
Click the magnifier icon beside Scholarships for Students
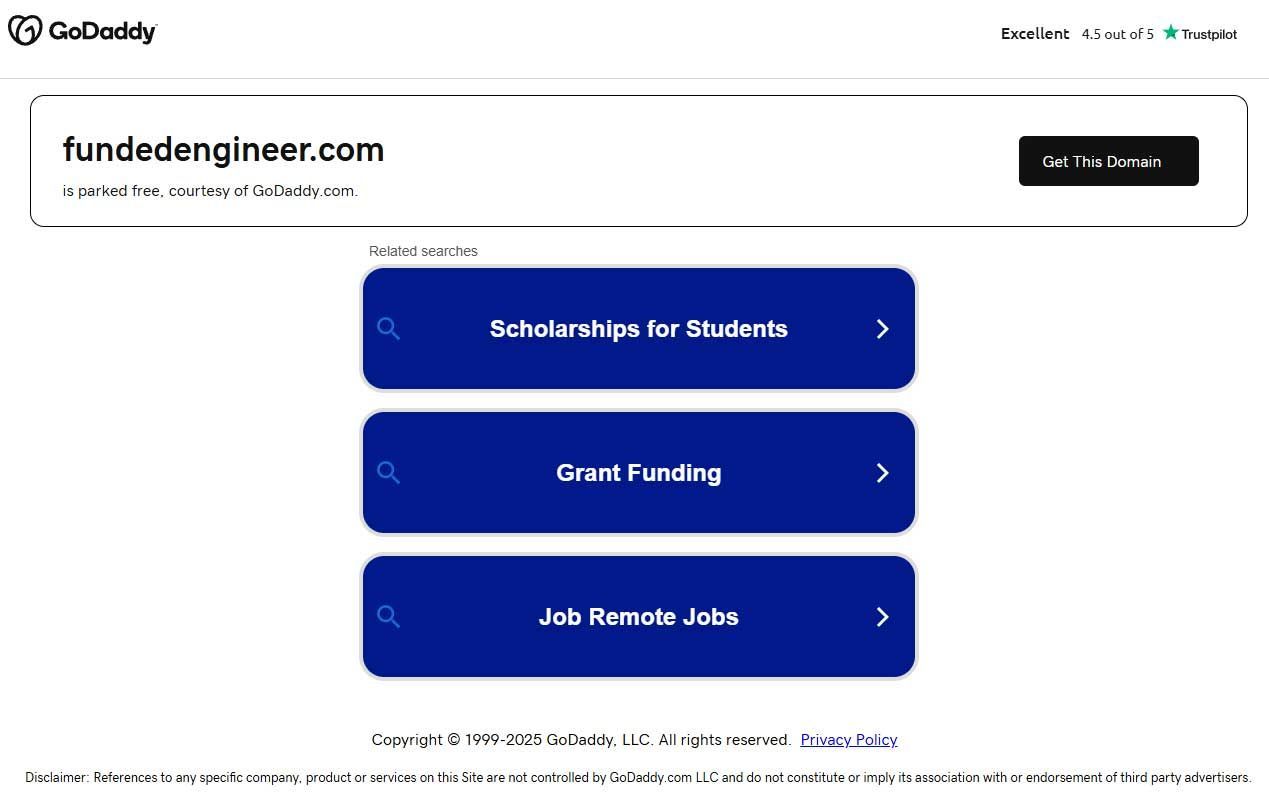click(389, 329)
